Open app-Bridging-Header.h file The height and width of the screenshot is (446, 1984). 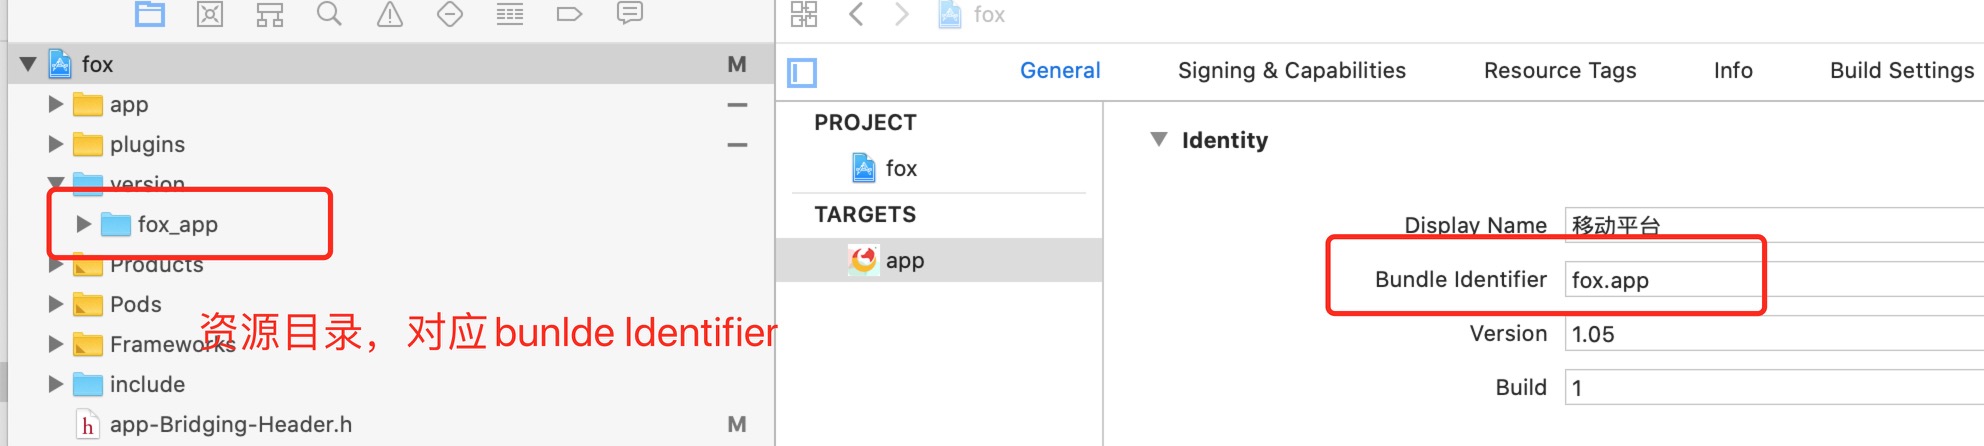point(230,425)
